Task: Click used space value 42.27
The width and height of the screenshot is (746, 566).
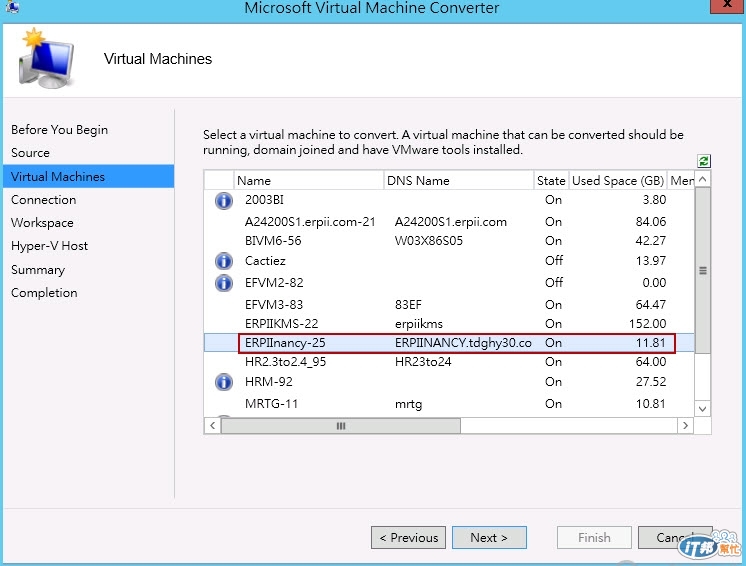Action: click(x=651, y=241)
